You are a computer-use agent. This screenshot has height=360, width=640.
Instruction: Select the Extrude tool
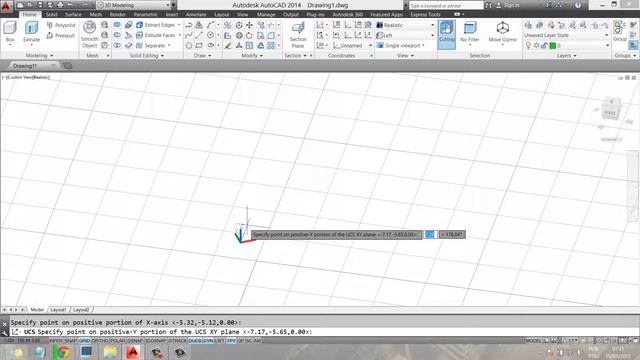(x=31, y=32)
